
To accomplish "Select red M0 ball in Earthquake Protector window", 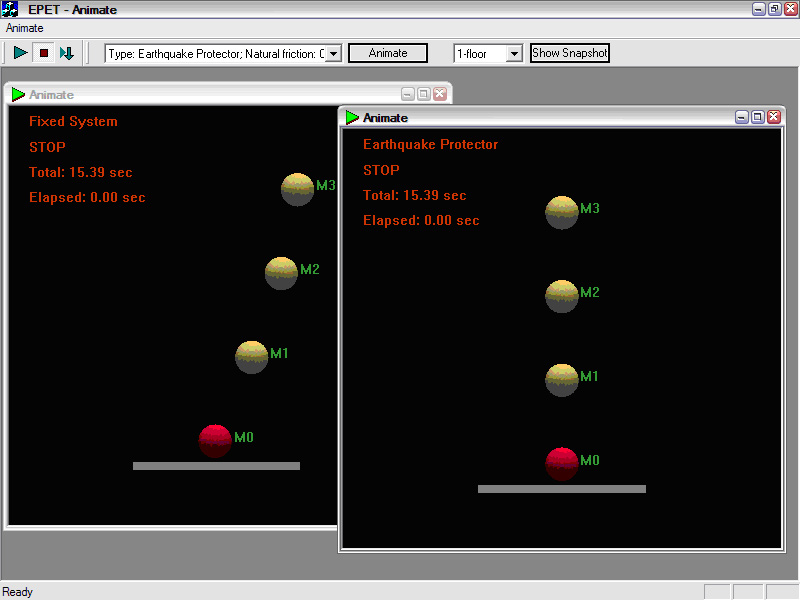I will click(562, 464).
